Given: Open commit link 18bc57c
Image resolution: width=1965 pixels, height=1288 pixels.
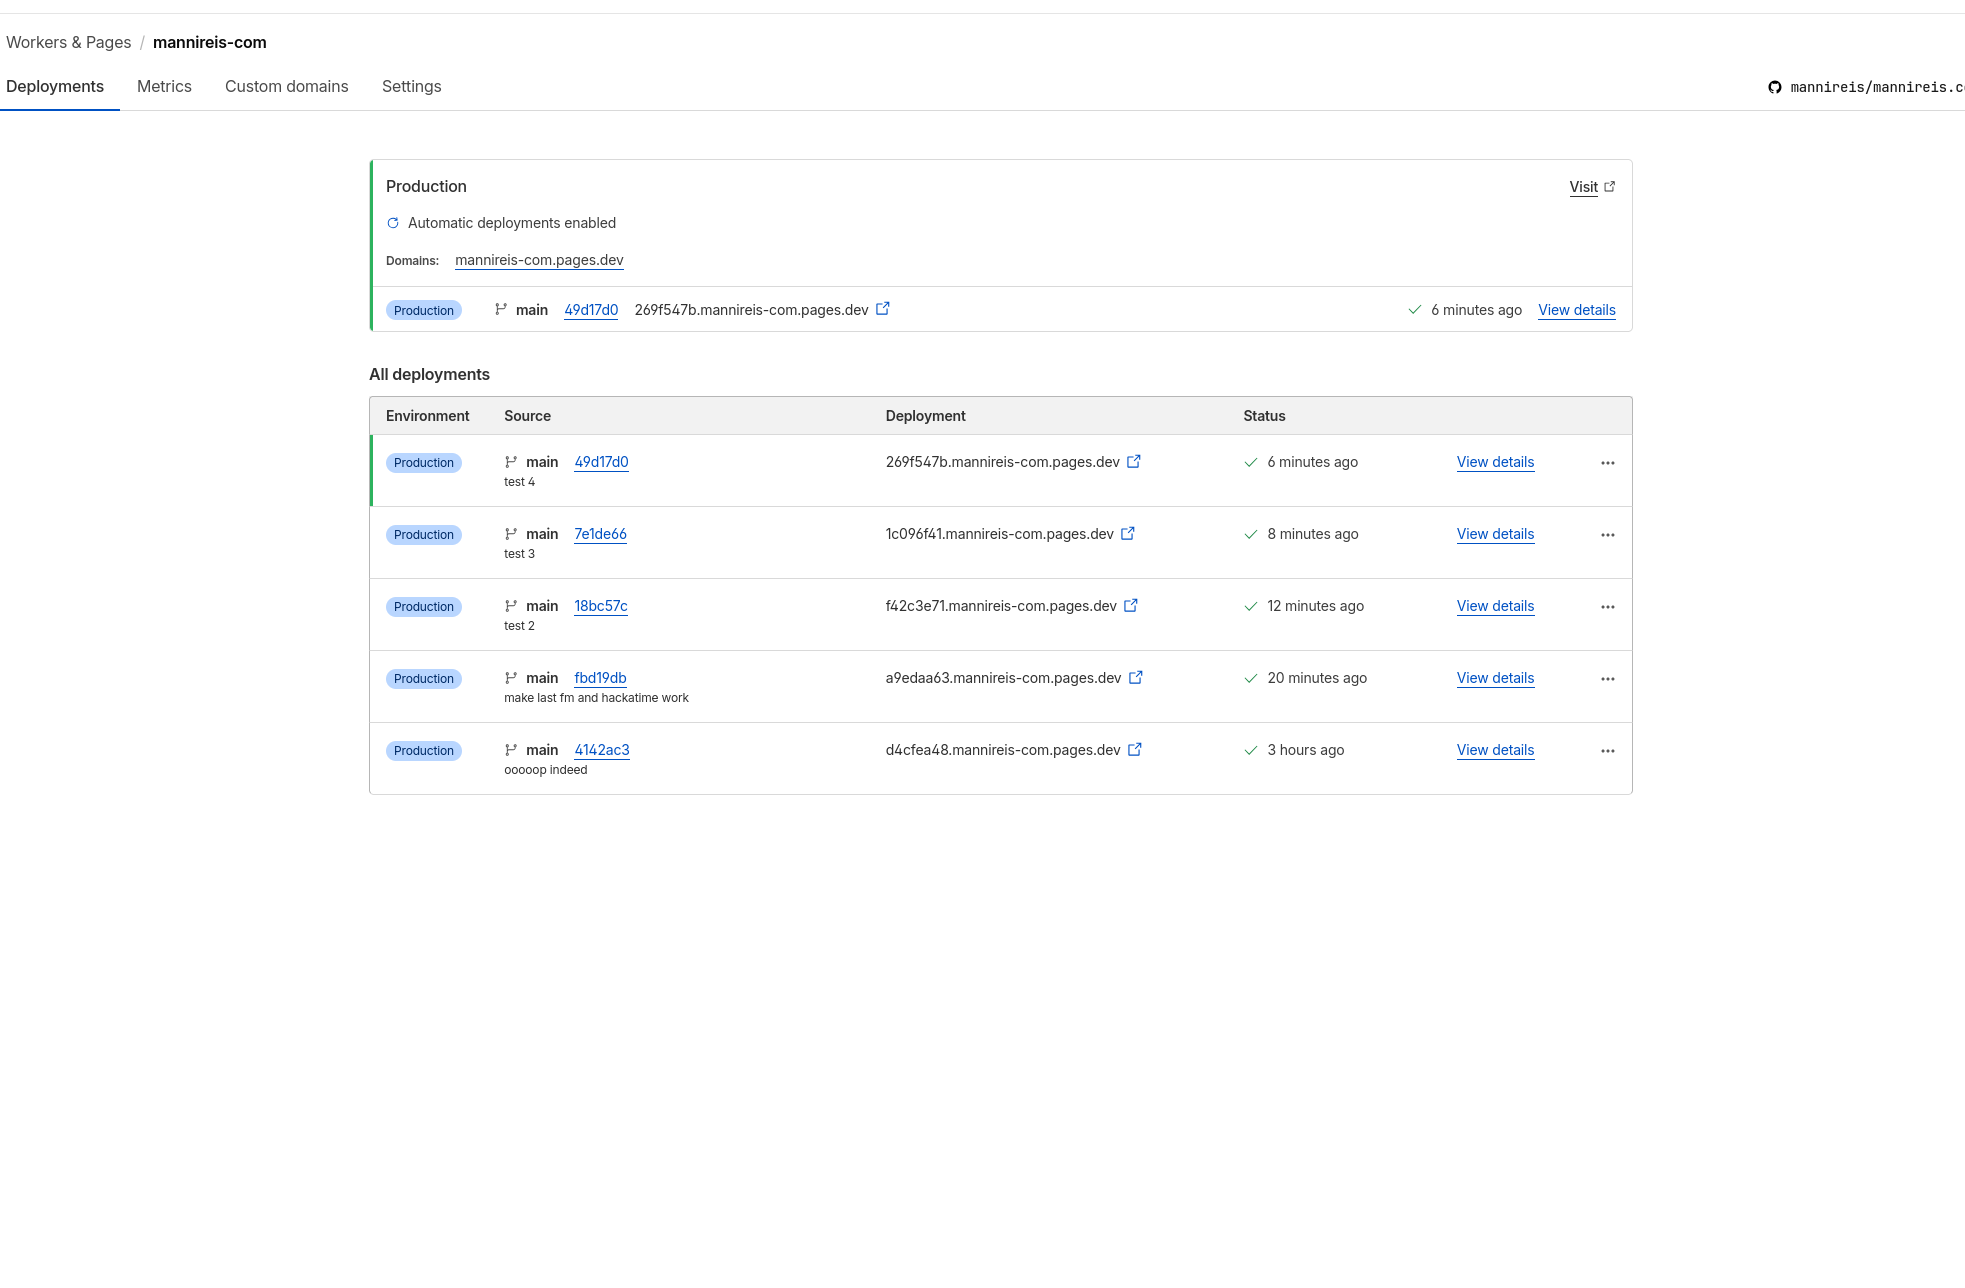Looking at the screenshot, I should [x=600, y=606].
